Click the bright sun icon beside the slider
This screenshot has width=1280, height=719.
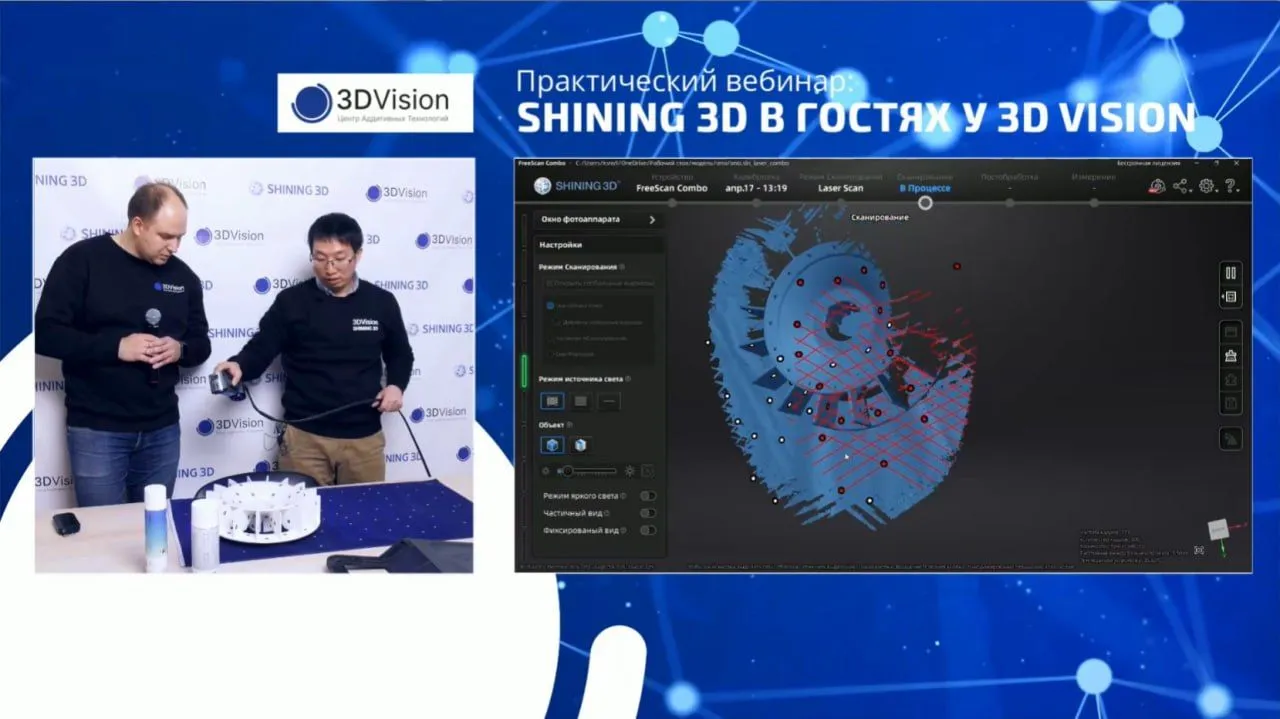click(x=630, y=470)
